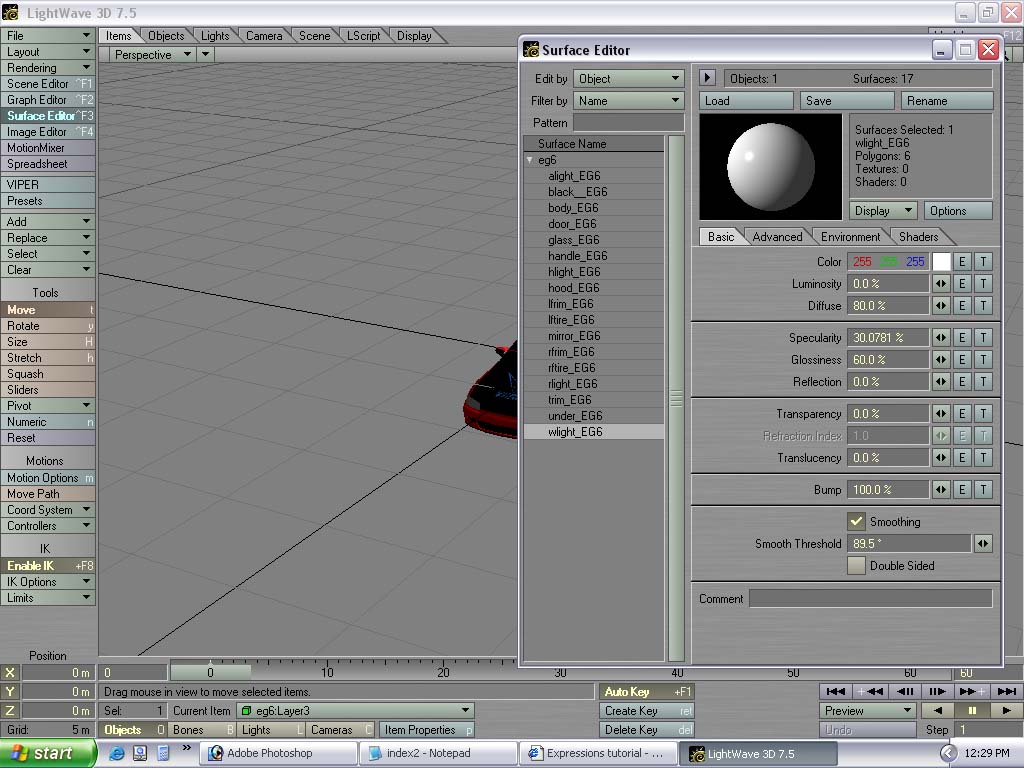1024x768 pixels.
Task: Click the play arrow beside Objects: 1
Action: 707,78
